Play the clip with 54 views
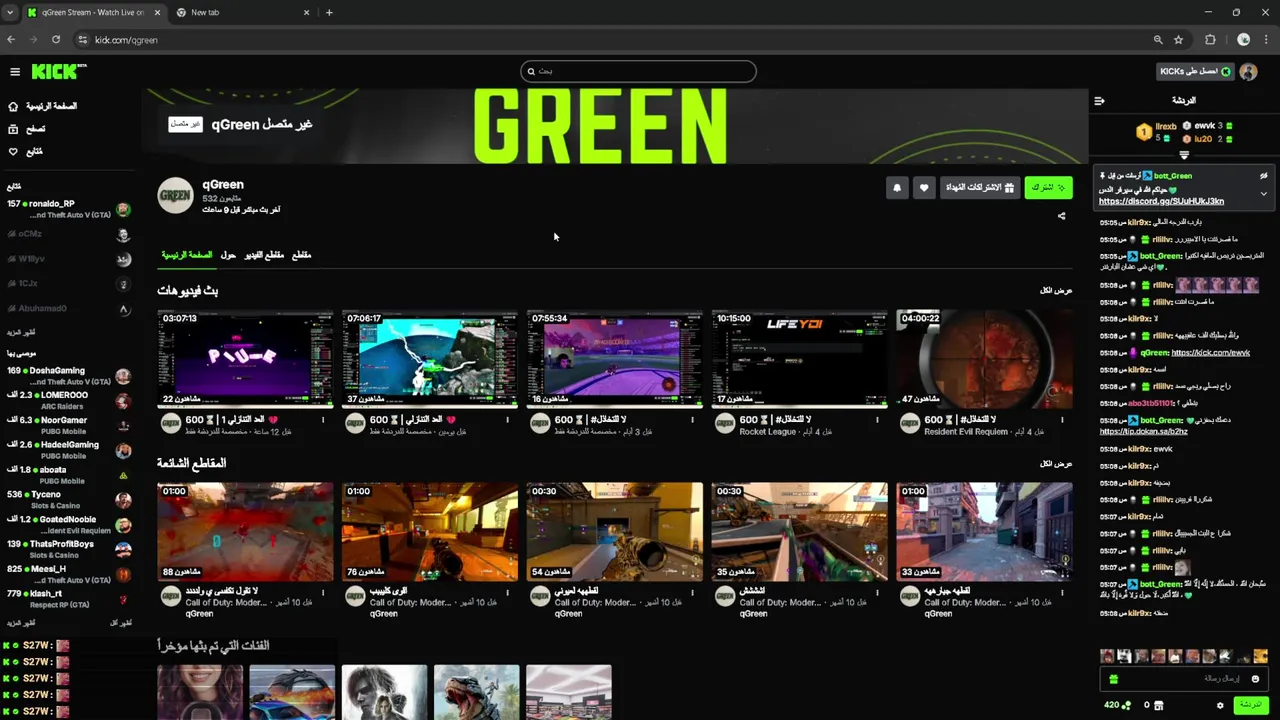This screenshot has width=1280, height=720. (615, 531)
